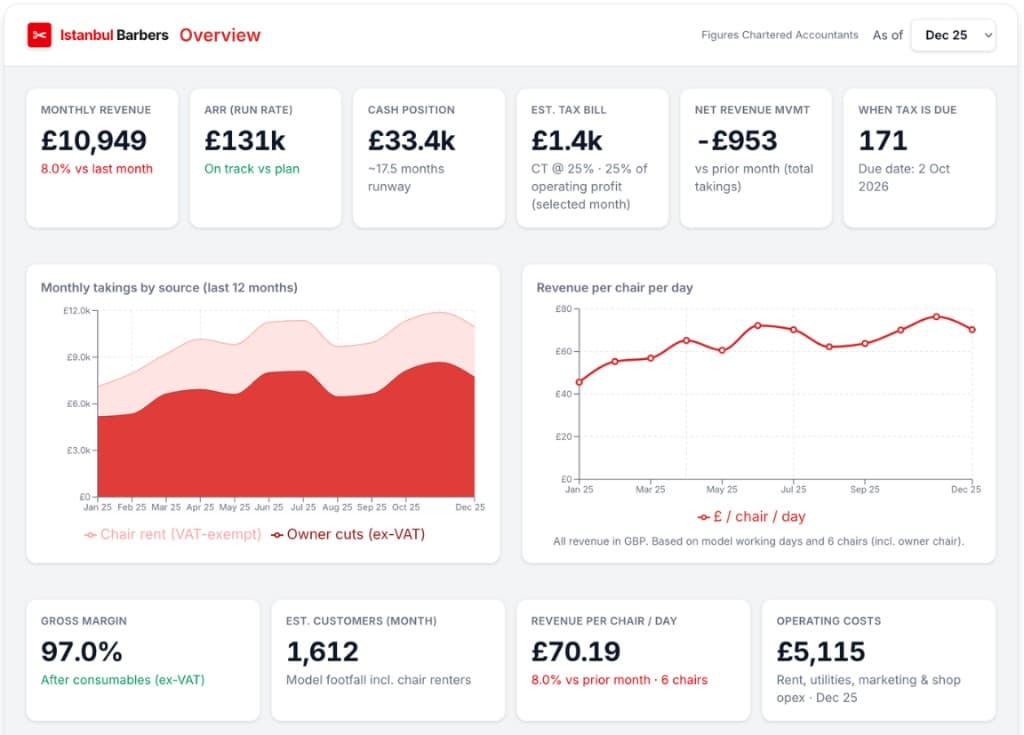Select the Overview tab
Viewport: 1024px width, 735px height.
tap(219, 35)
